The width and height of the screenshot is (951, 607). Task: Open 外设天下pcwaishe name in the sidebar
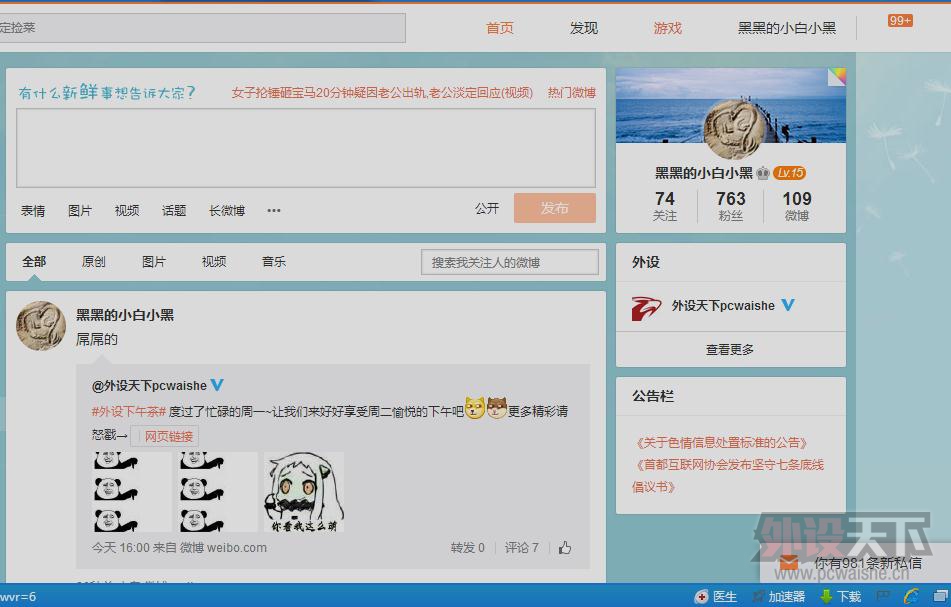pos(723,306)
